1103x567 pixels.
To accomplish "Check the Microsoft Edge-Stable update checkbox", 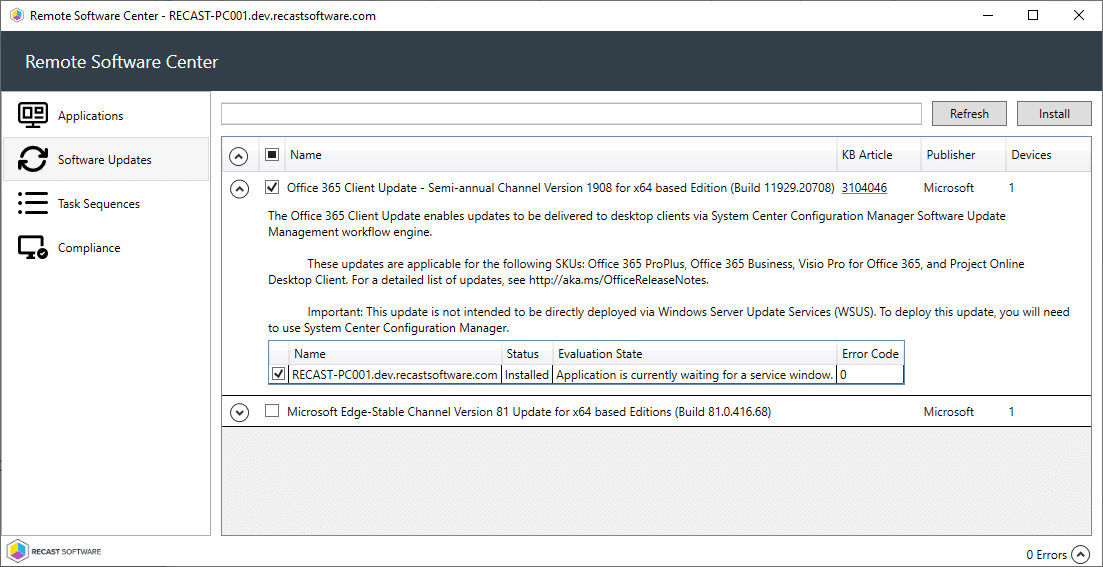I will (x=272, y=411).
